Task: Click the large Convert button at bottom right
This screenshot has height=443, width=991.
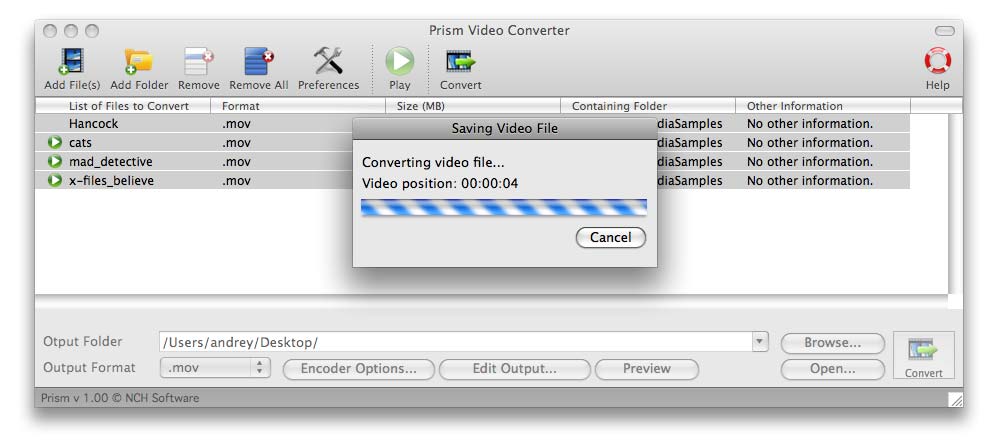Action: pos(923,355)
